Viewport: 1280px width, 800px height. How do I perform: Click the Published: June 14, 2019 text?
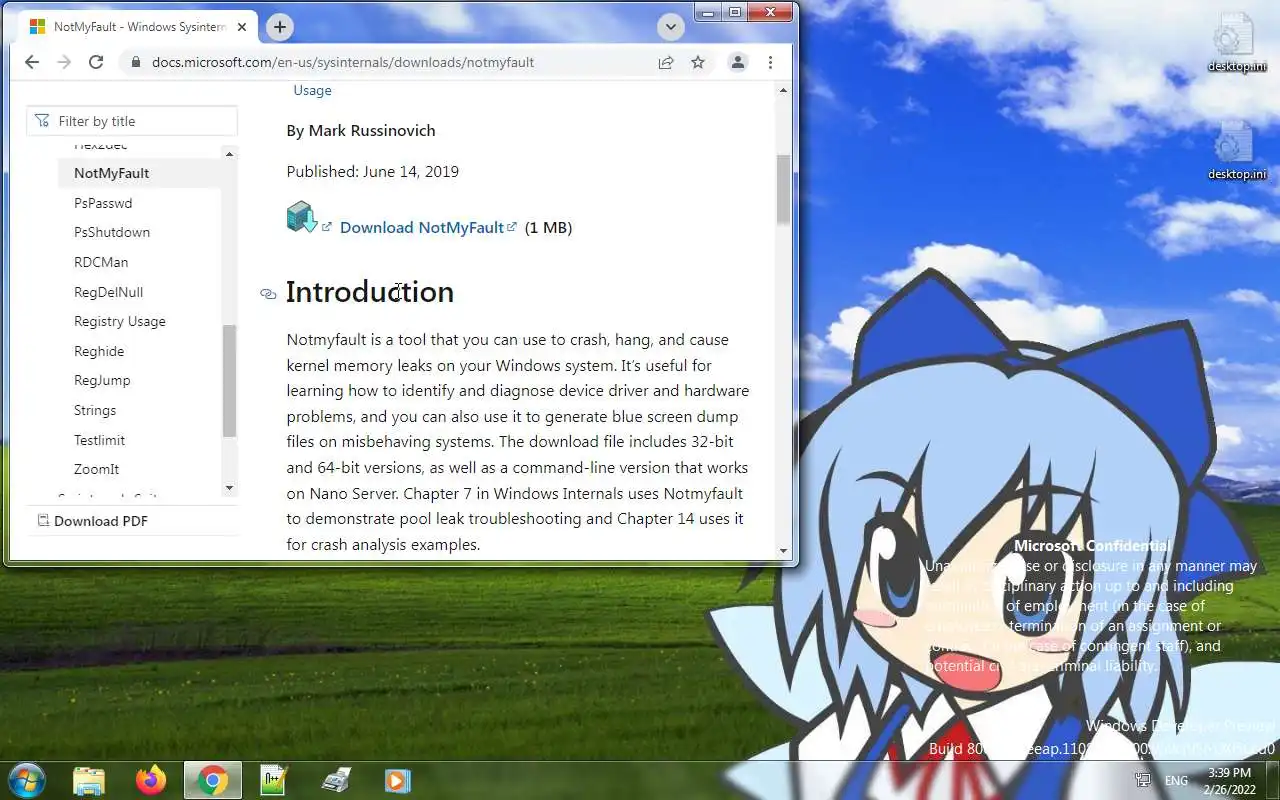click(x=373, y=171)
